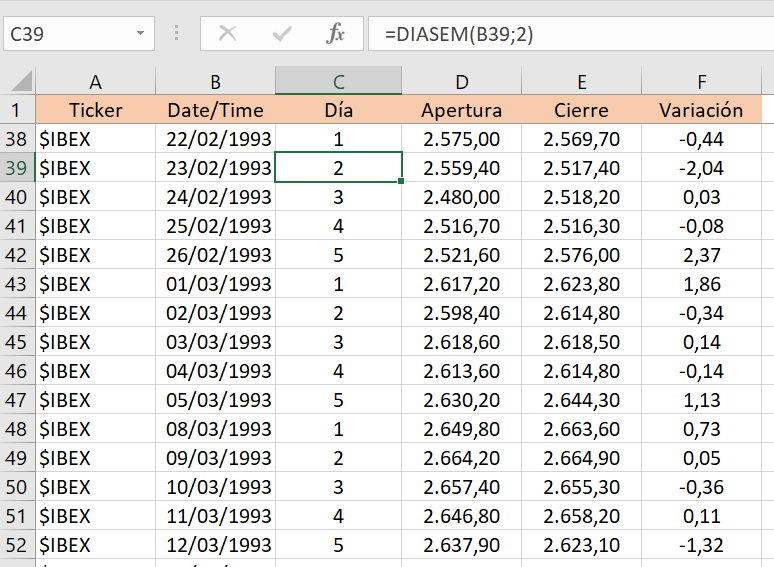Click the Variación header cell
The height and width of the screenshot is (567, 774).
coord(701,110)
